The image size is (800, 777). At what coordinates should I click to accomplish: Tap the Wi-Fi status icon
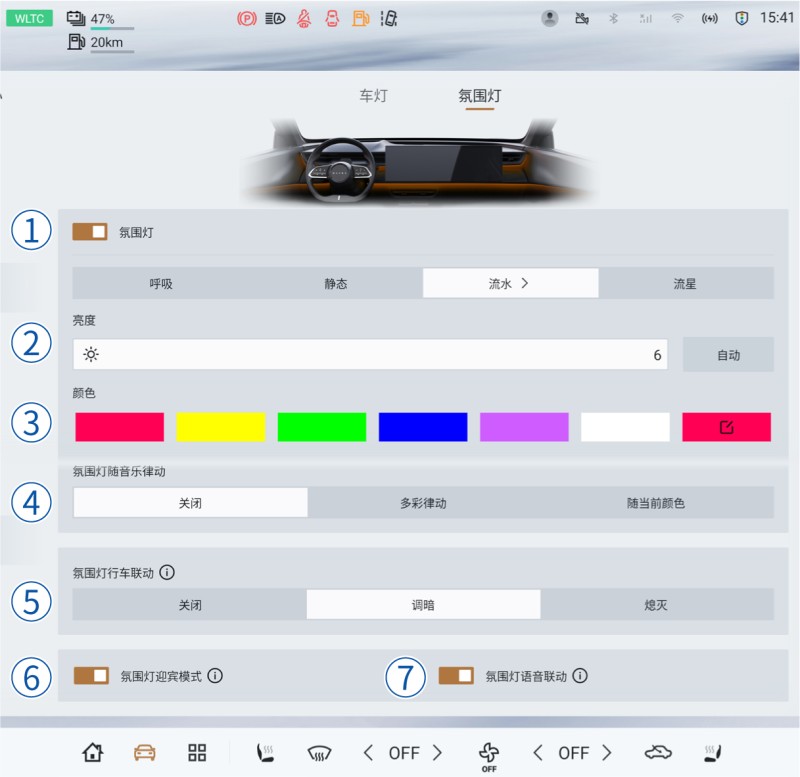(x=678, y=19)
